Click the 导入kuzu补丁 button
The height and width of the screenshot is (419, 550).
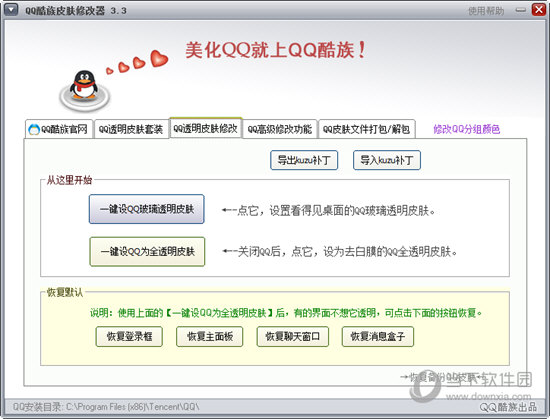click(x=387, y=160)
